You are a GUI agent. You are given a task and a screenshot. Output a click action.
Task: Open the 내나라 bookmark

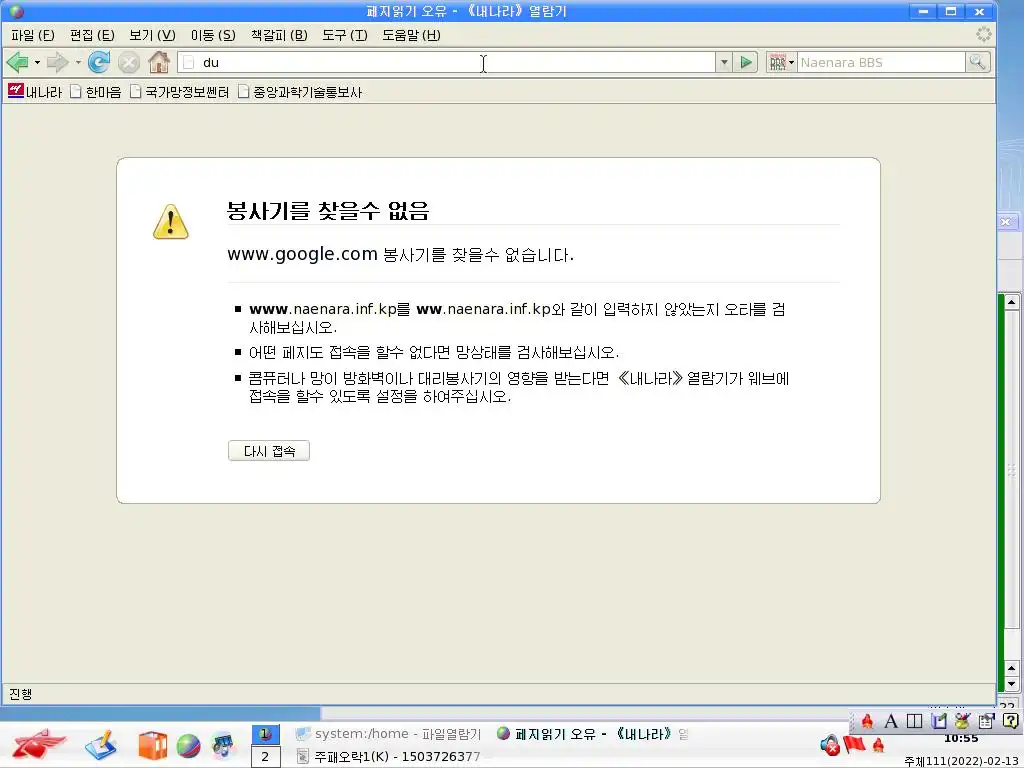pyautogui.click(x=35, y=91)
